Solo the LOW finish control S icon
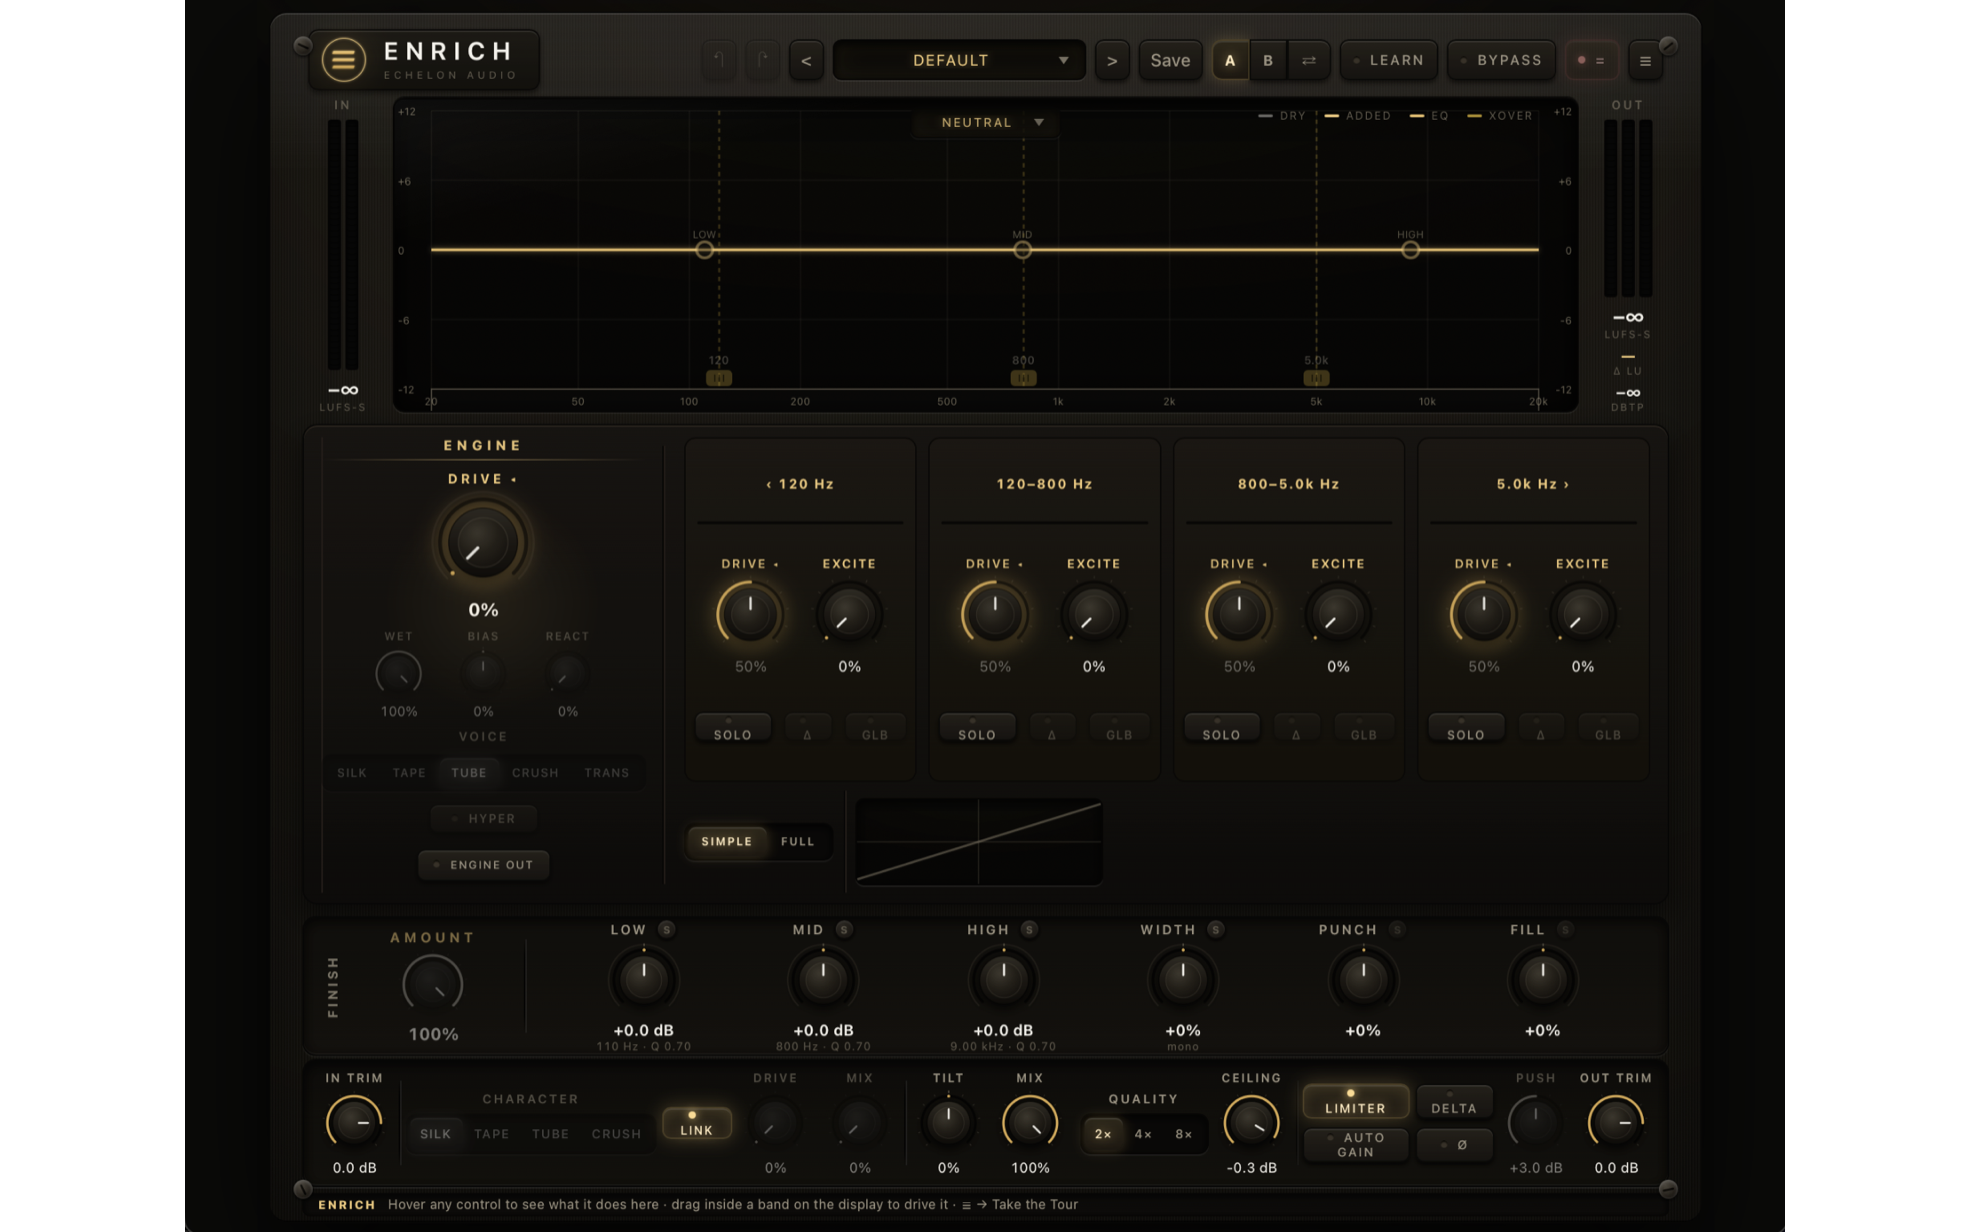The image size is (1971, 1232). [667, 929]
